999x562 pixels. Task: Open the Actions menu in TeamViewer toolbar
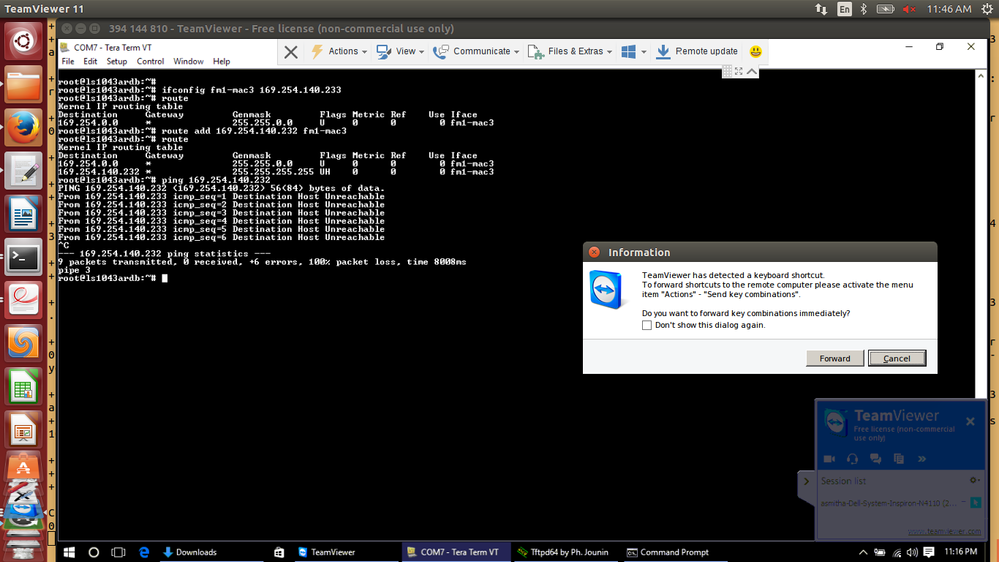coord(339,52)
